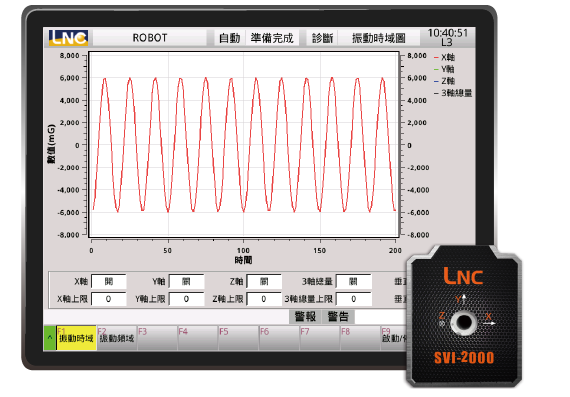Click the green caret icon beside F1

pyautogui.click(x=49, y=338)
